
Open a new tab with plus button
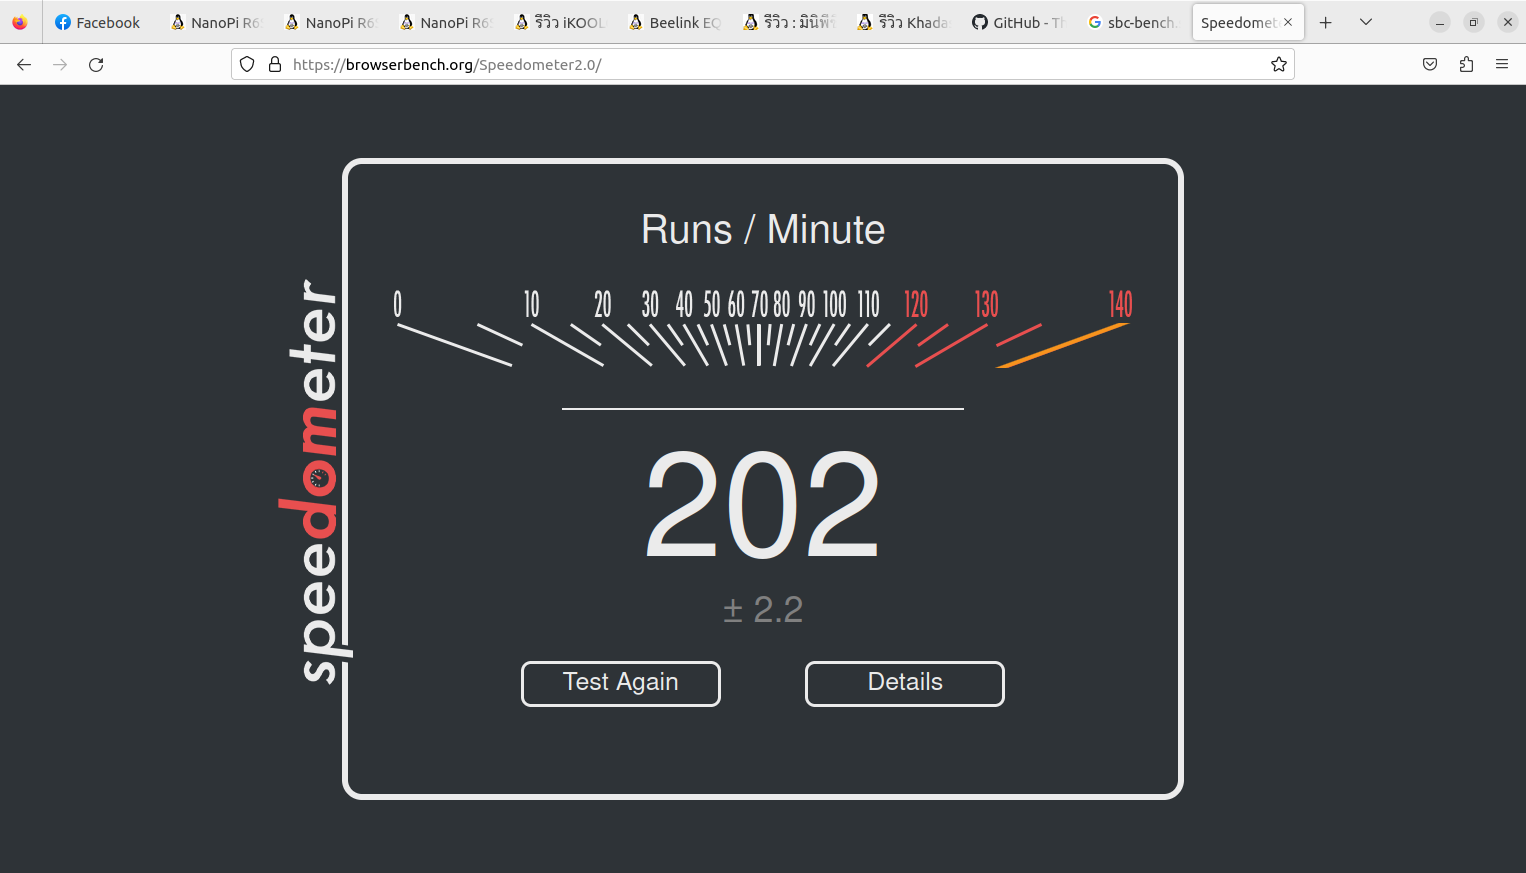coord(1326,22)
